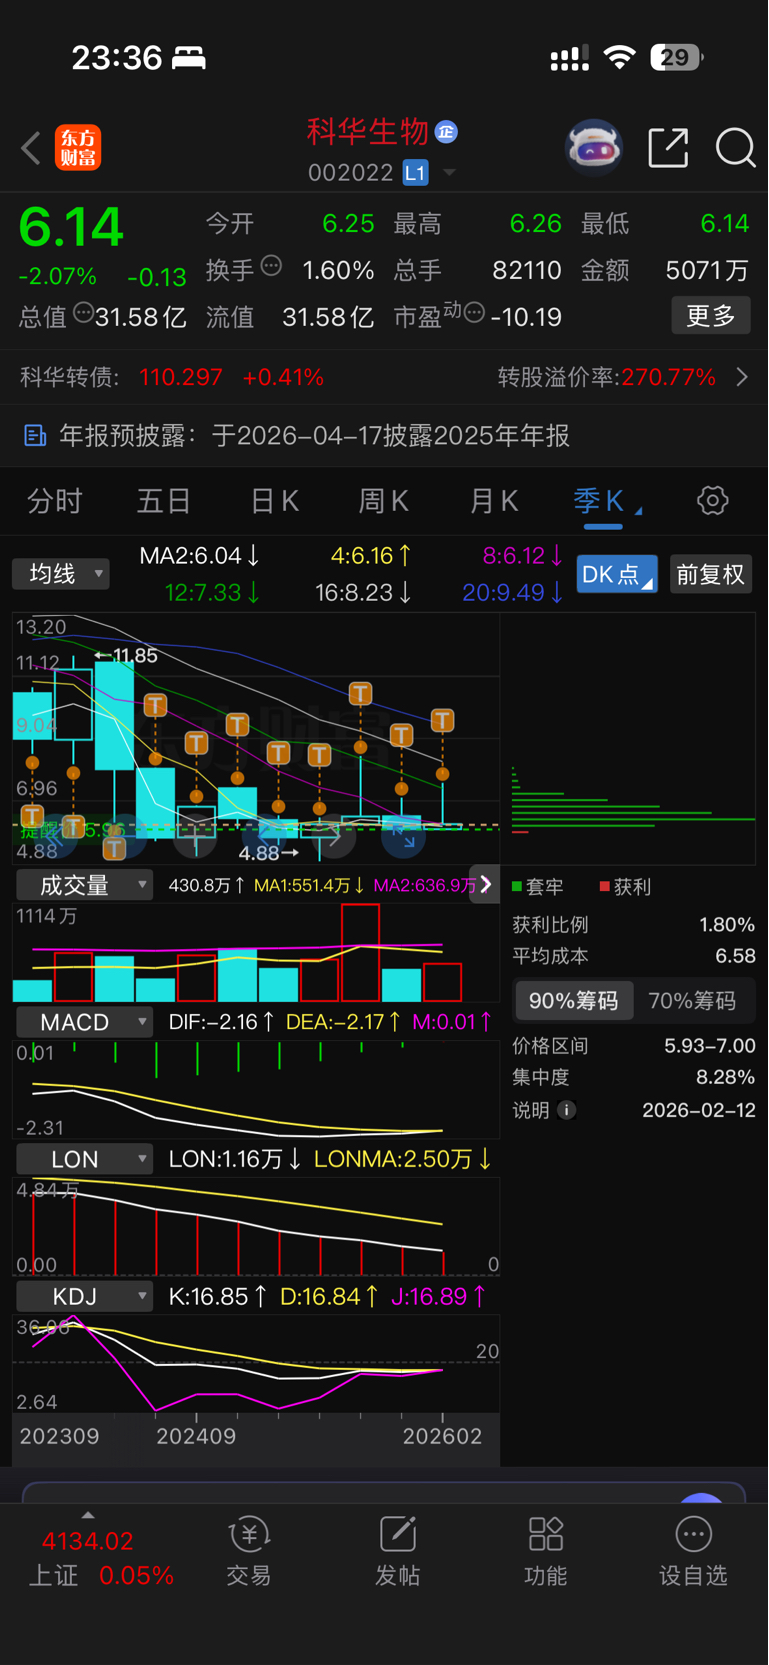
Task: Tap the right-arrow circle on the K chart
Action: [x=334, y=838]
